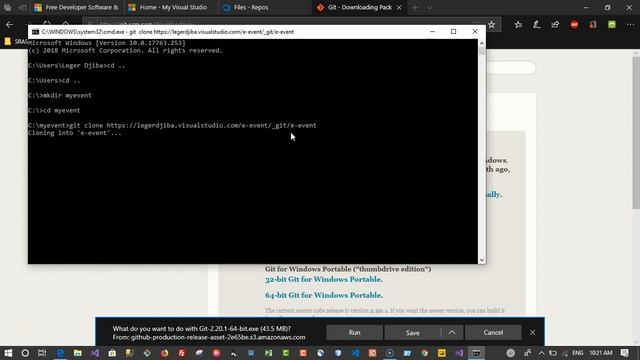
Task: Click the browser page vertical scrollbar thumb
Action: click(x=636, y=133)
